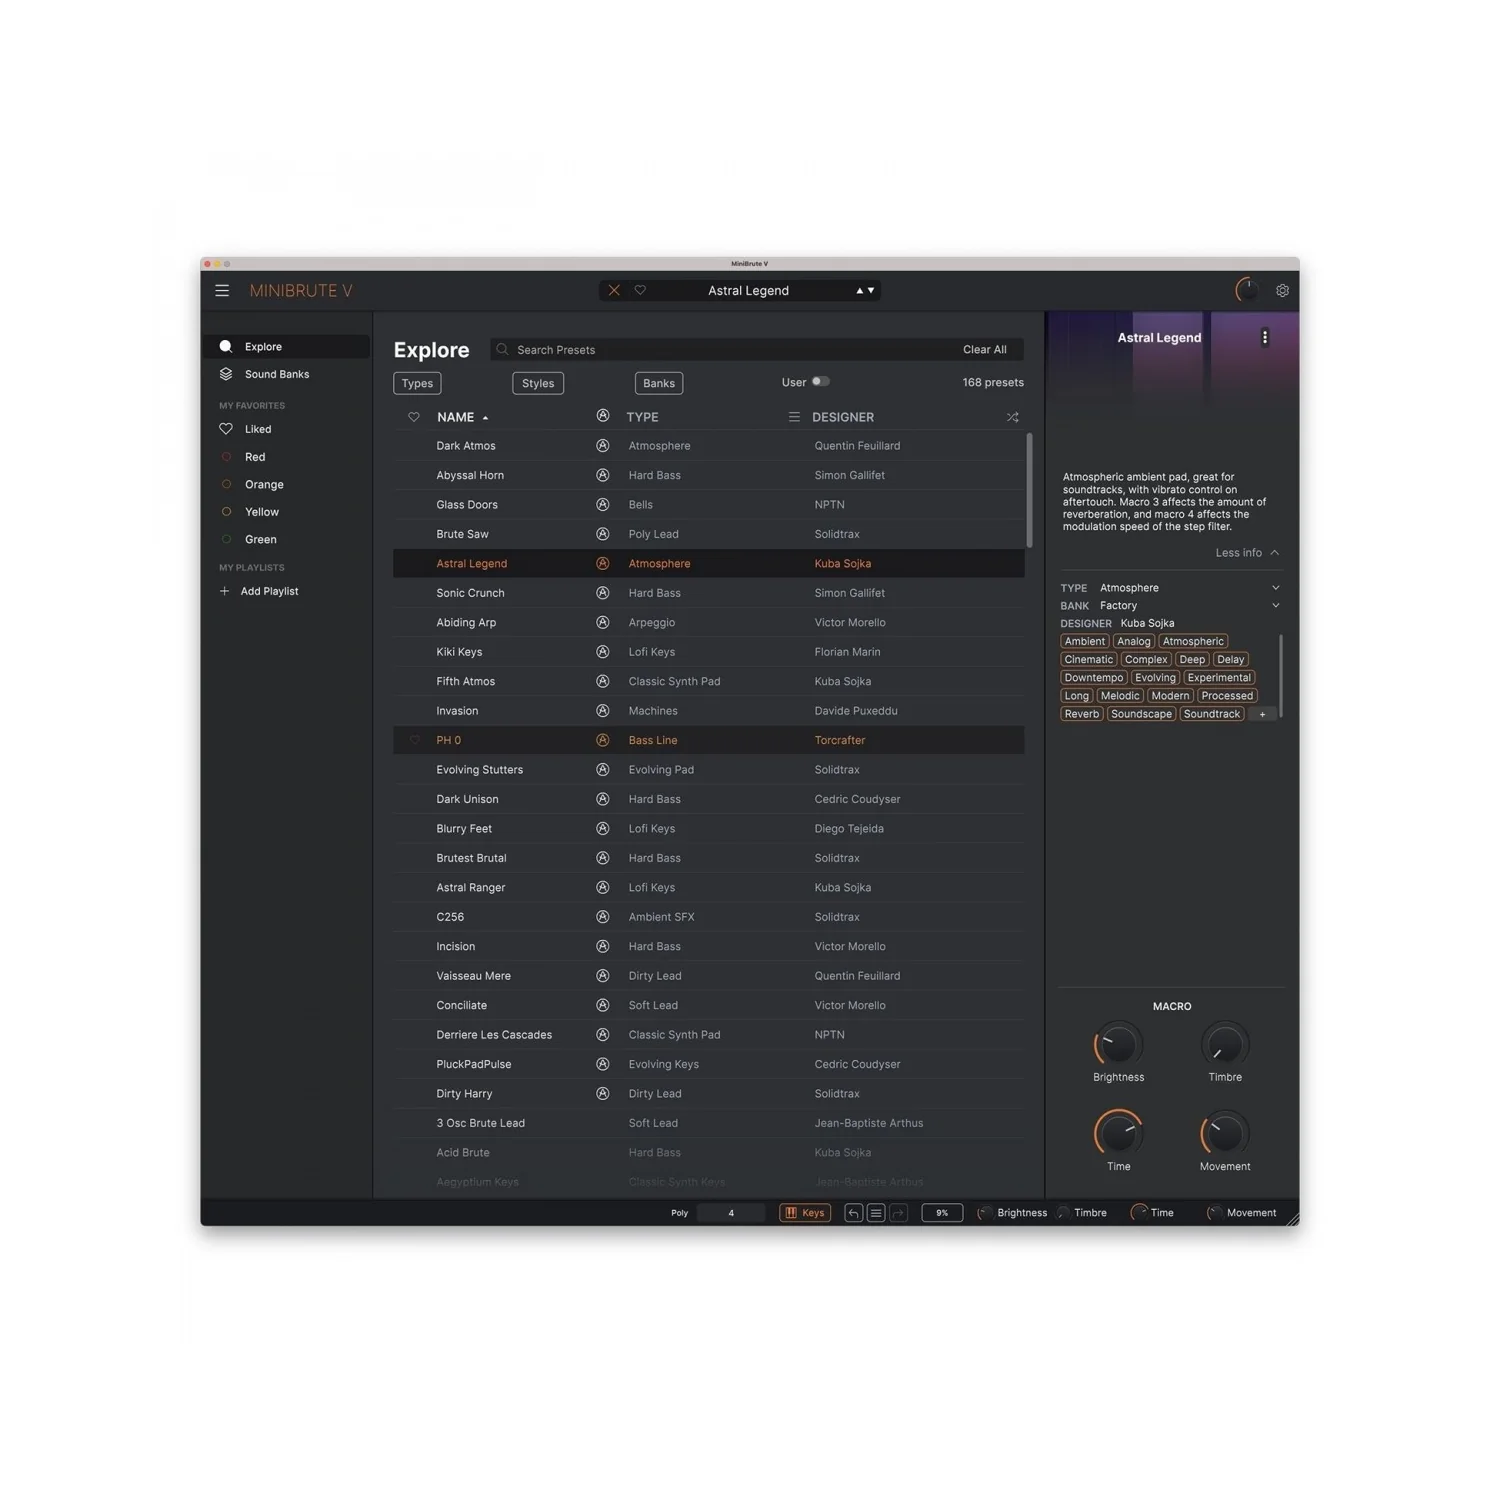Add a new playlist

[x=269, y=592]
